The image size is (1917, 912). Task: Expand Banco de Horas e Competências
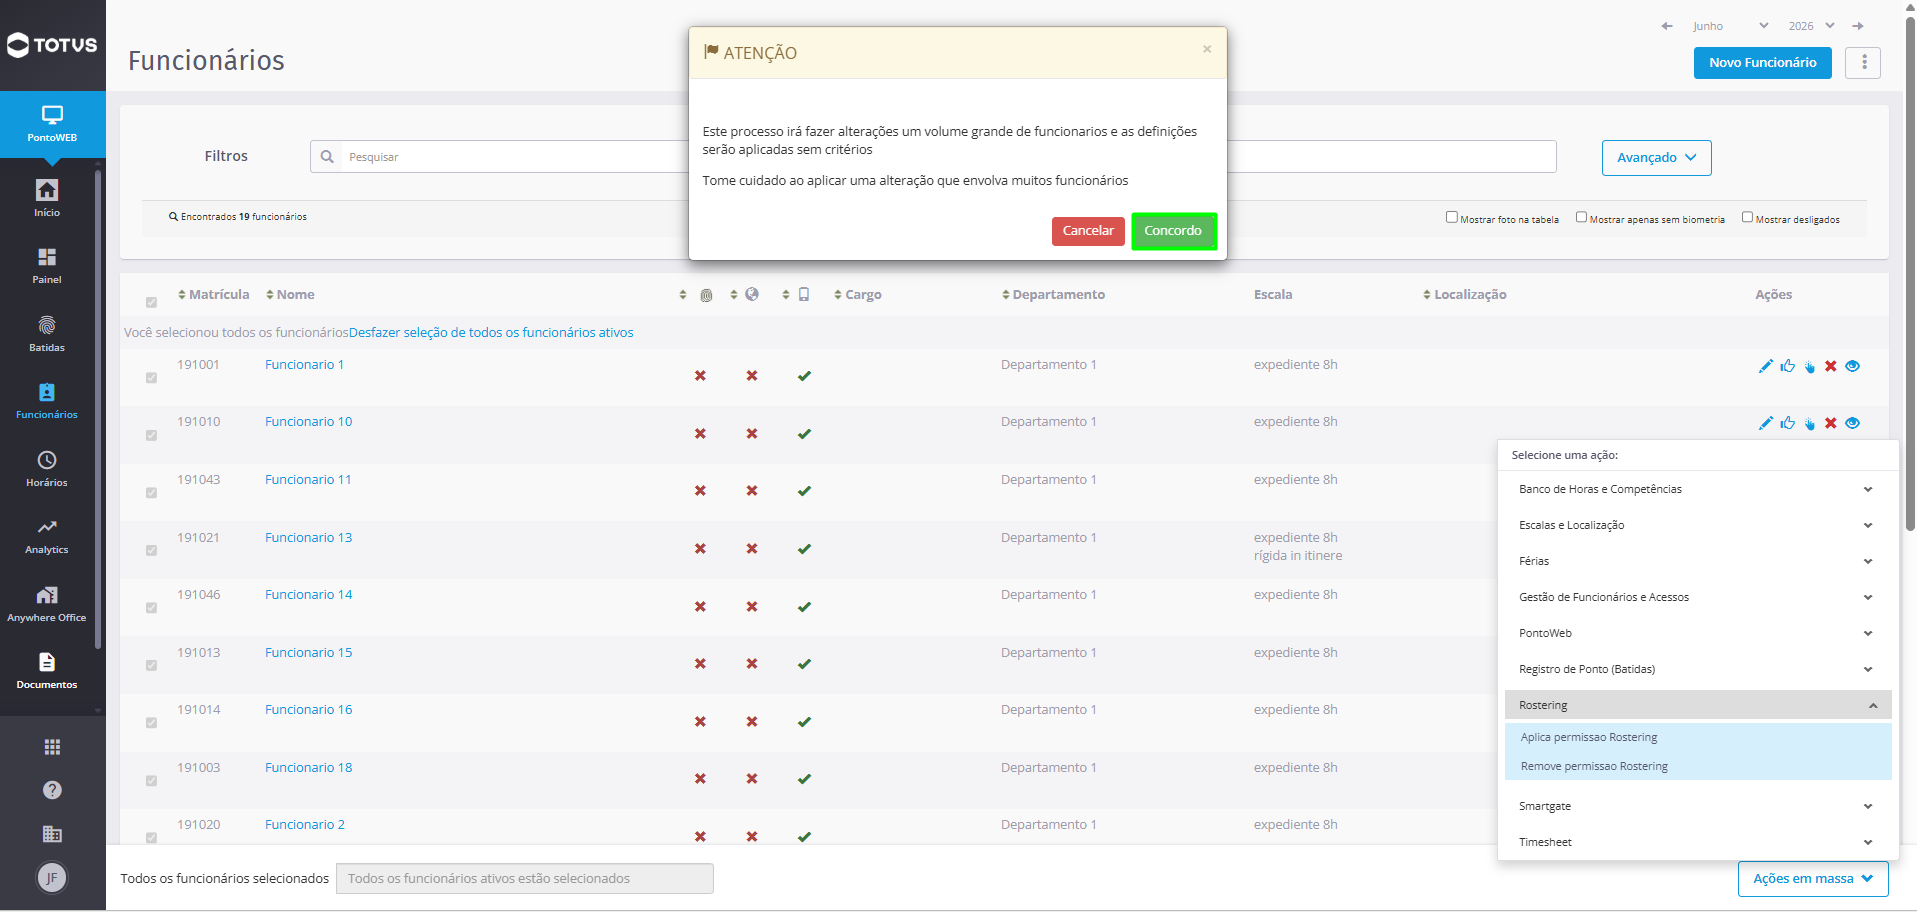point(1697,489)
